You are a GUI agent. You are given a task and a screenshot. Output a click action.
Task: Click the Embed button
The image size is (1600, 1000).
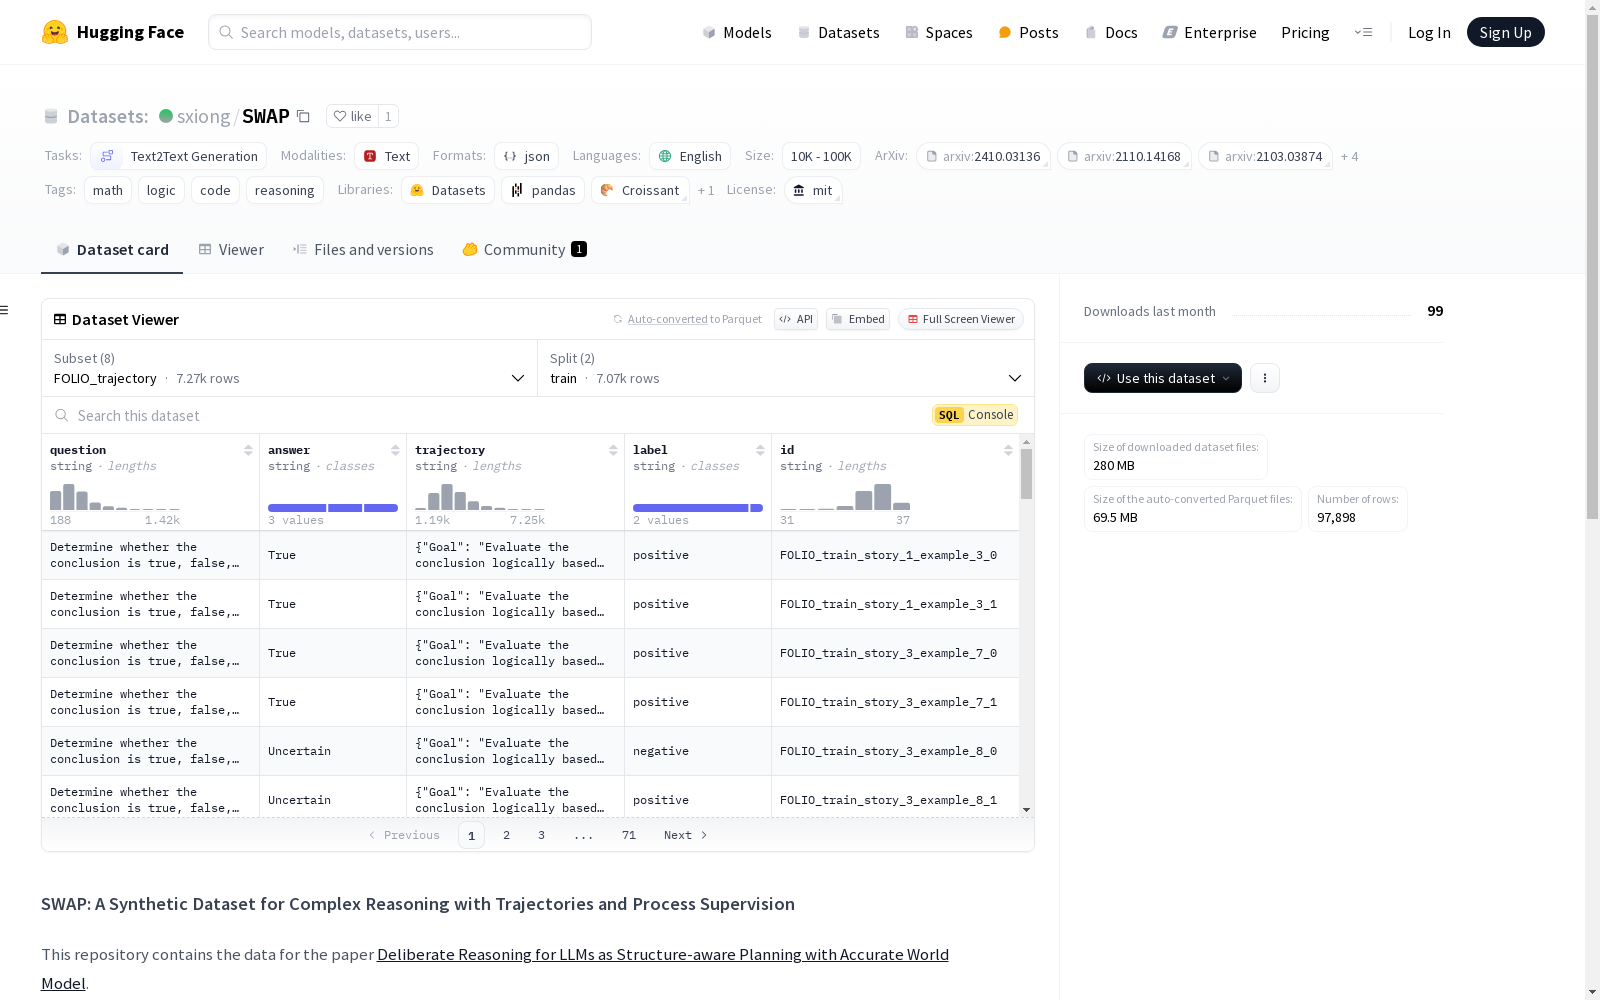858,319
